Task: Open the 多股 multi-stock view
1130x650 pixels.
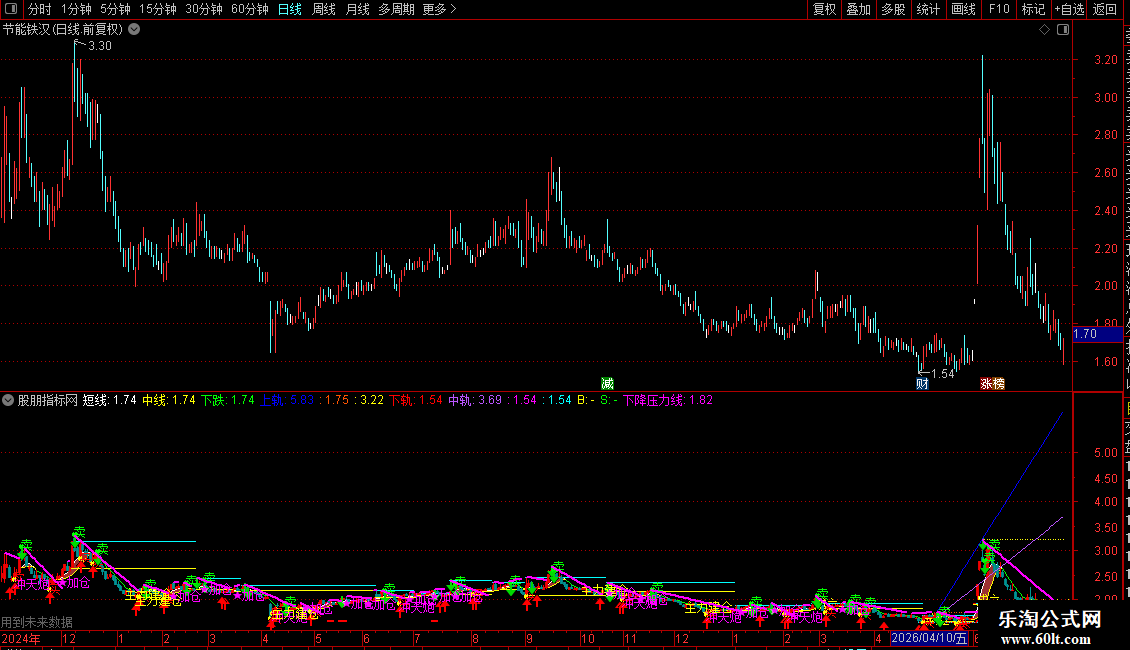Action: pyautogui.click(x=894, y=9)
